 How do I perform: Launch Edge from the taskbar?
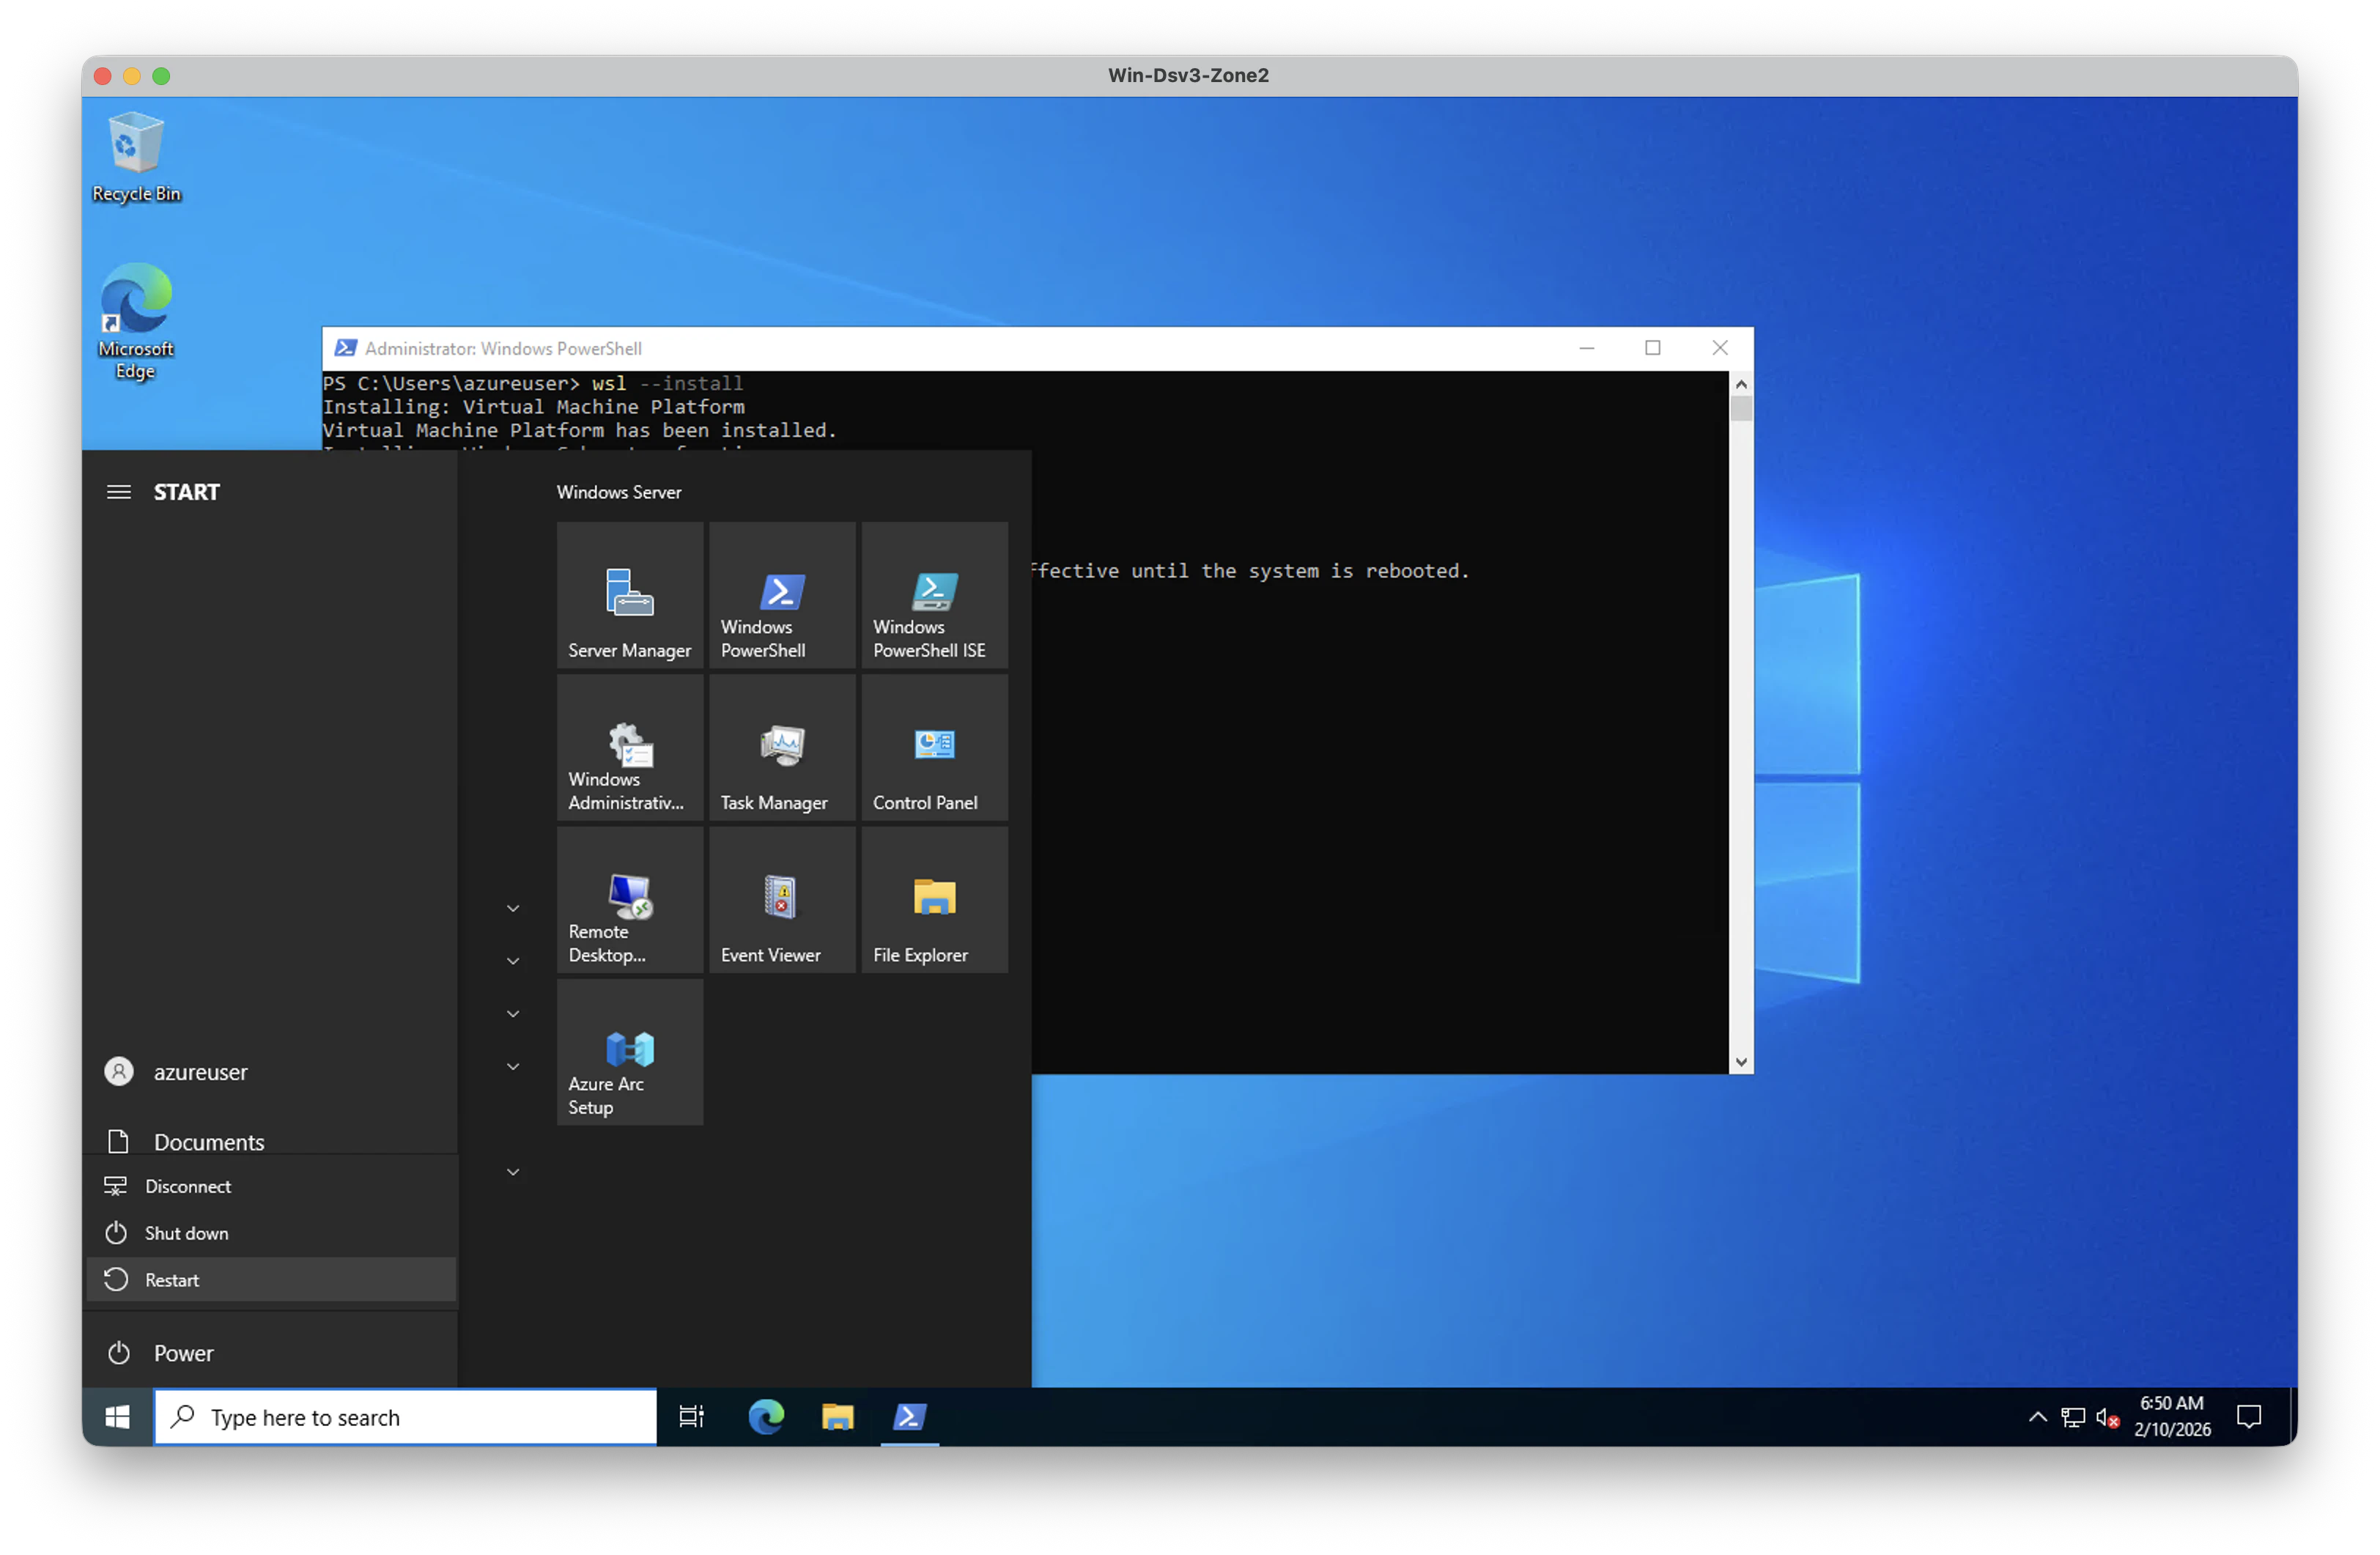pyautogui.click(x=766, y=1416)
